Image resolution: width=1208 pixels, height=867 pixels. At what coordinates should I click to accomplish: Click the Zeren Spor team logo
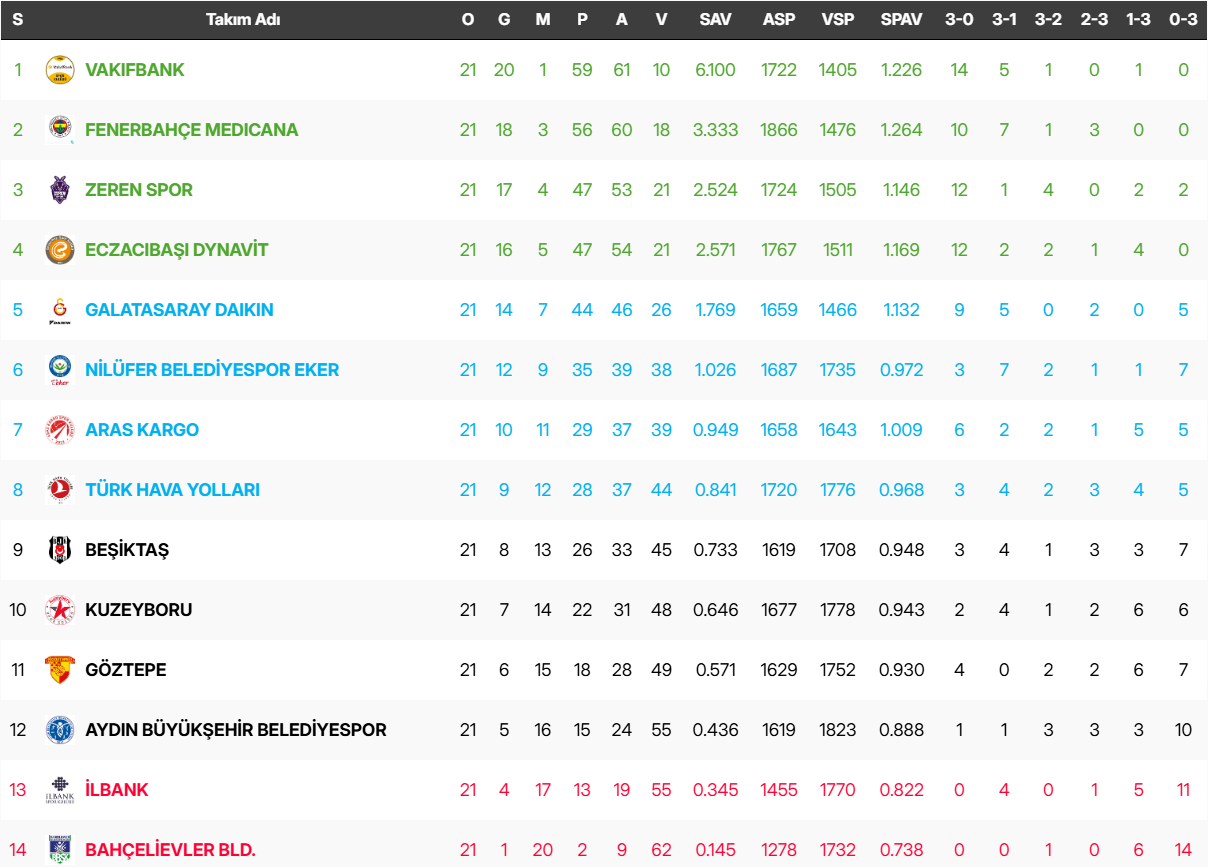(60, 190)
